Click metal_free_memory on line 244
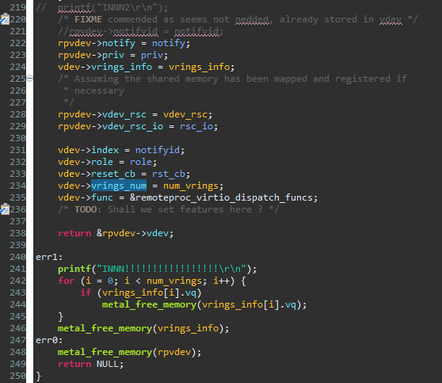Screen dimensions: 442x383 click(149, 305)
